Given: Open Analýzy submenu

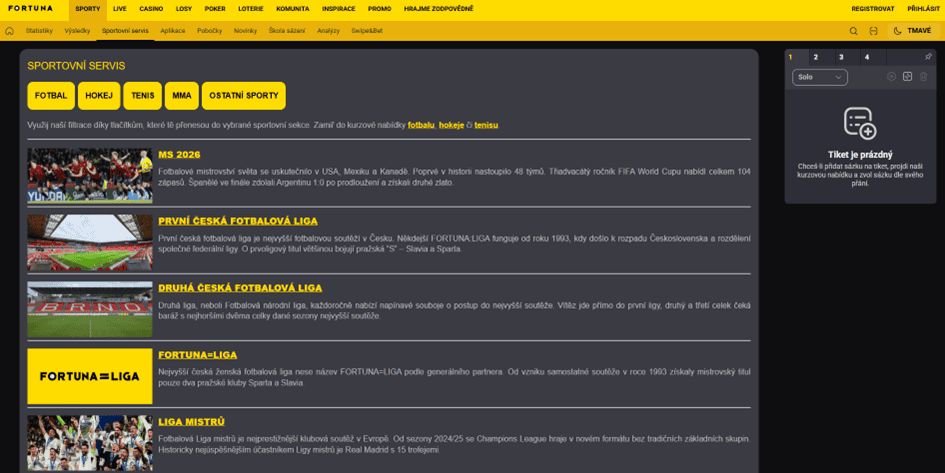Looking at the screenshot, I should click(328, 31).
